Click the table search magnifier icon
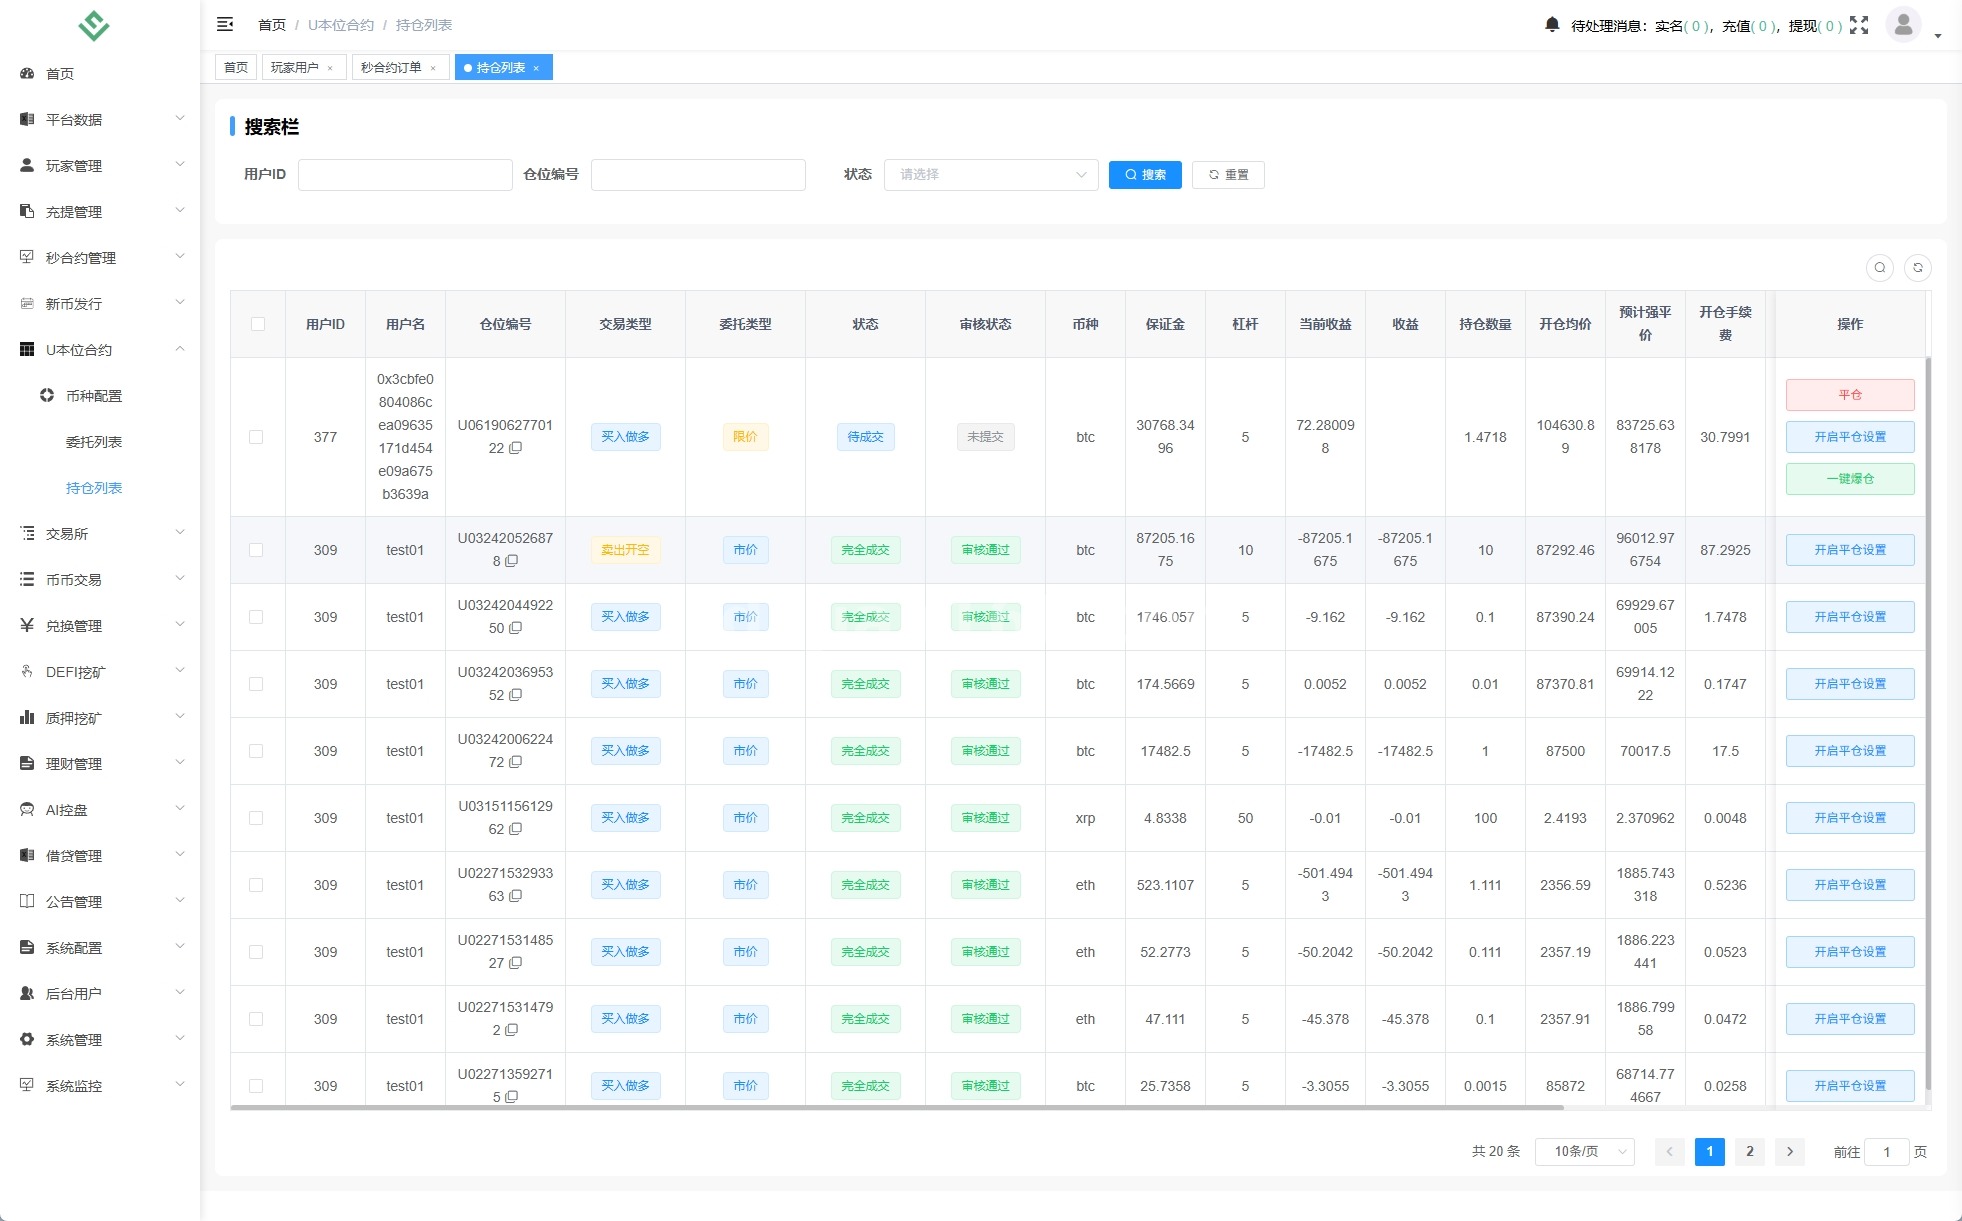 (x=1881, y=268)
